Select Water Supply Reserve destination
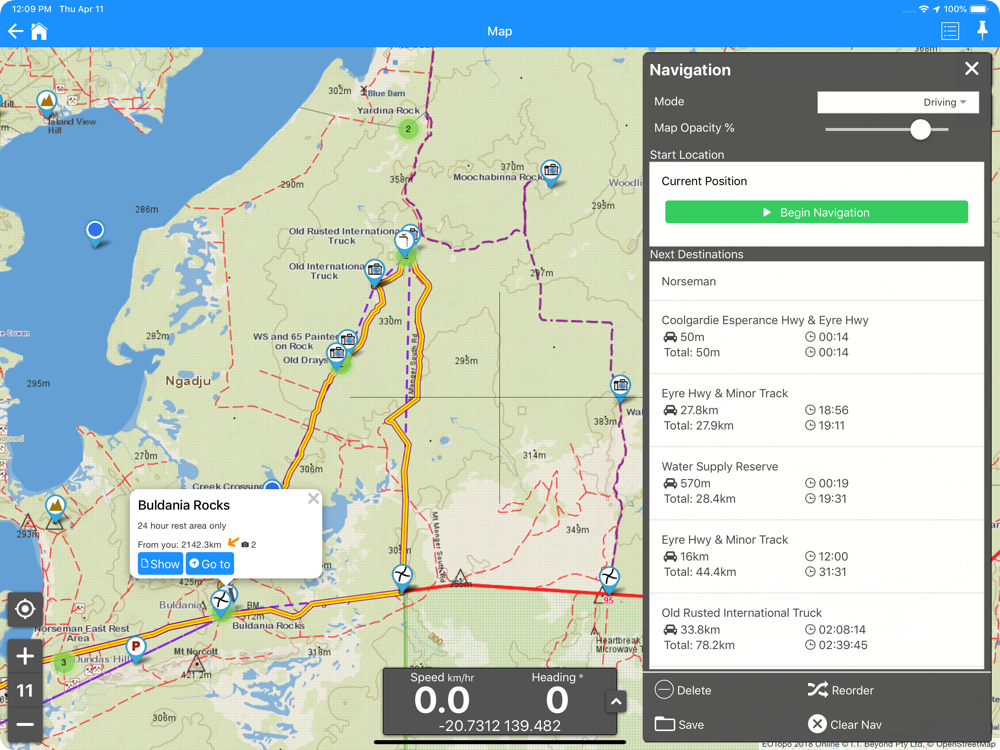Image resolution: width=1000 pixels, height=750 pixels. 816,483
